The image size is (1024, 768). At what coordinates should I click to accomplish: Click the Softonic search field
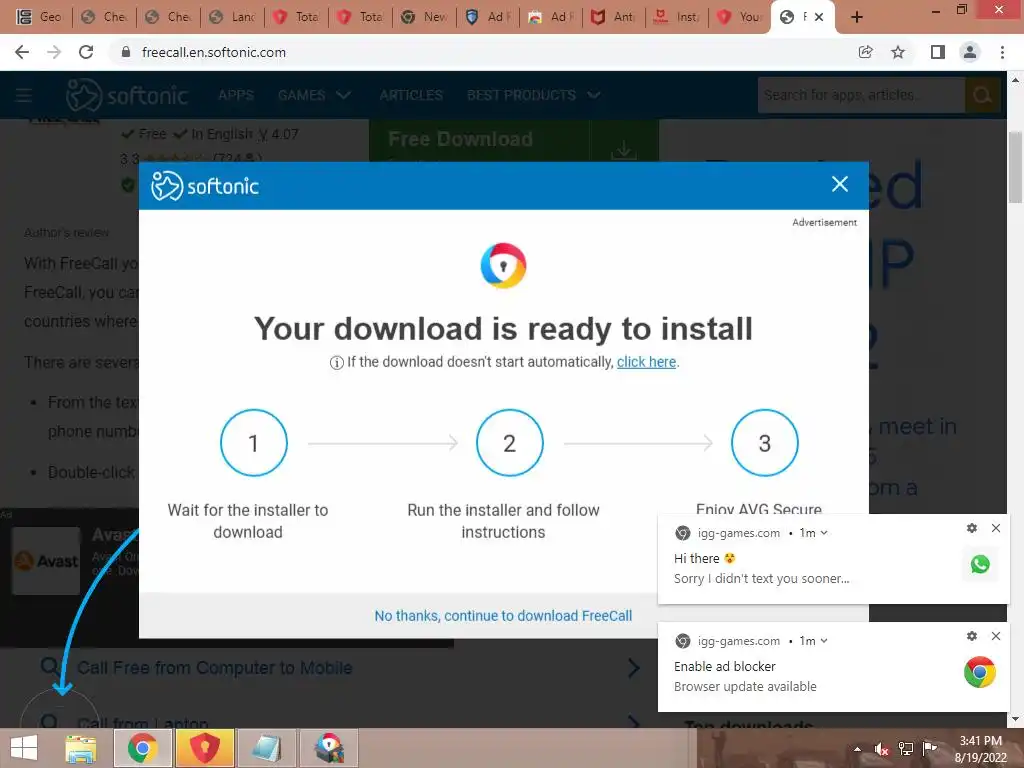(861, 95)
